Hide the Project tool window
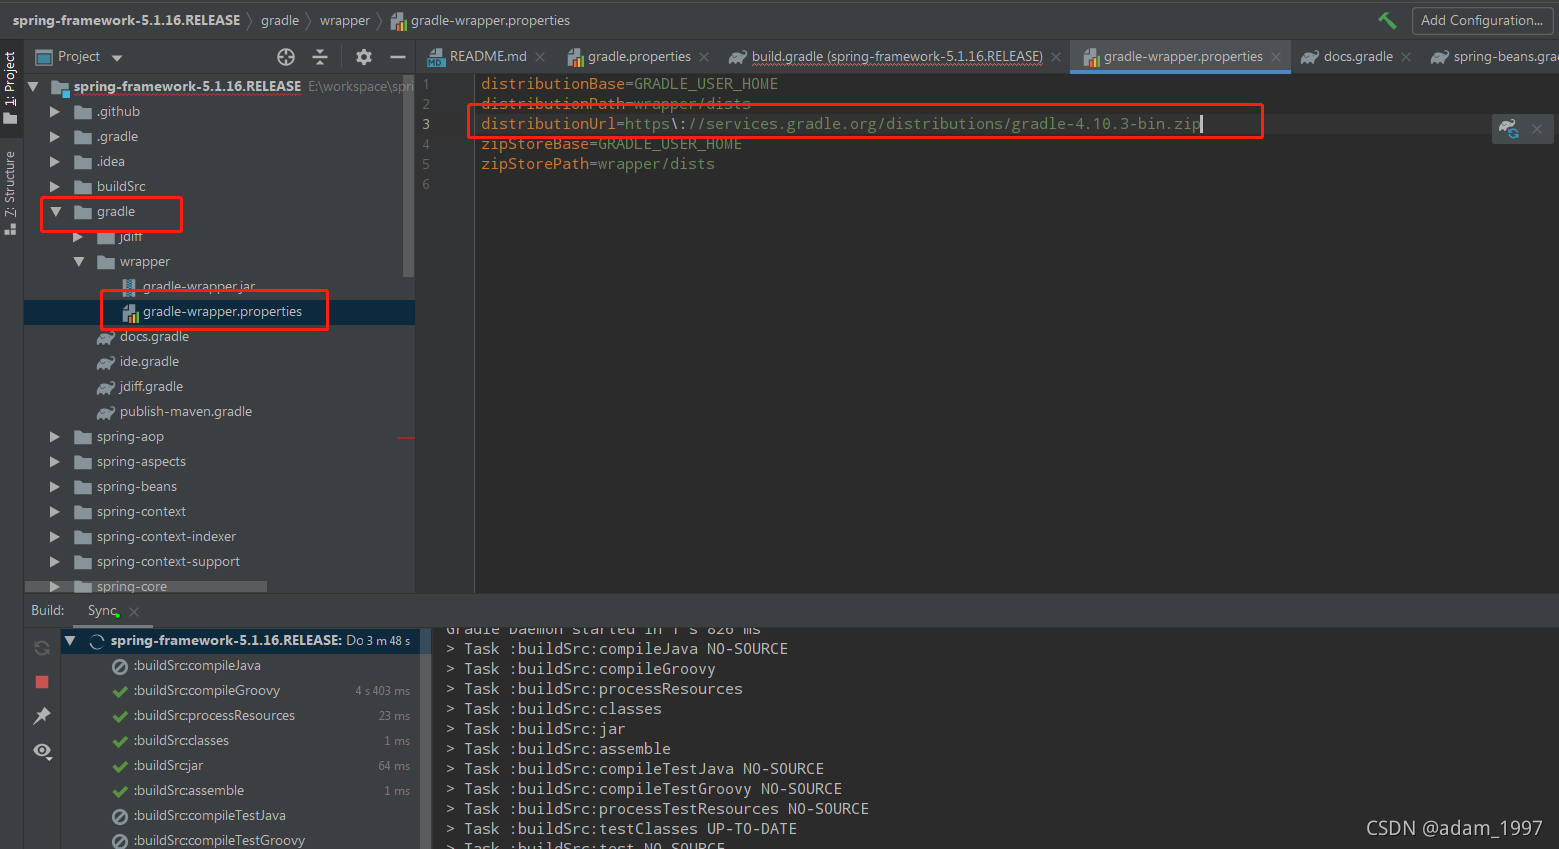 (x=398, y=57)
